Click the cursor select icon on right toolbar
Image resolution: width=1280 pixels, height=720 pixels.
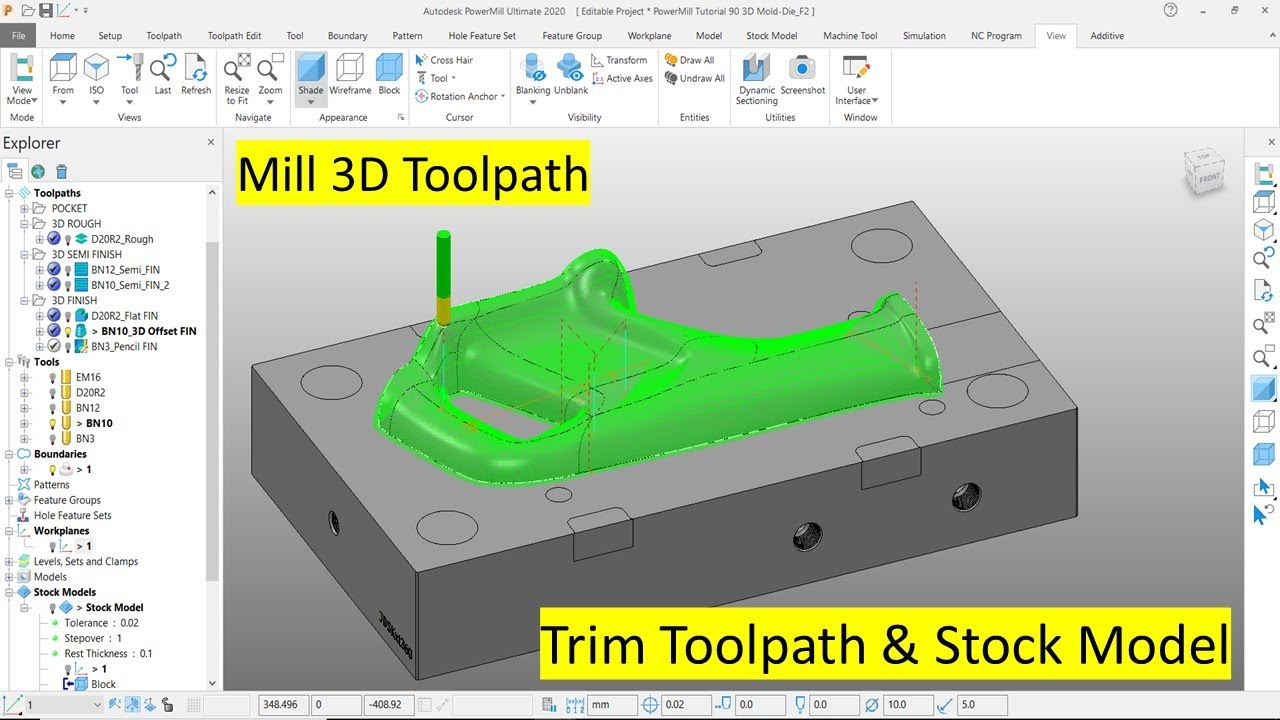[x=1263, y=487]
